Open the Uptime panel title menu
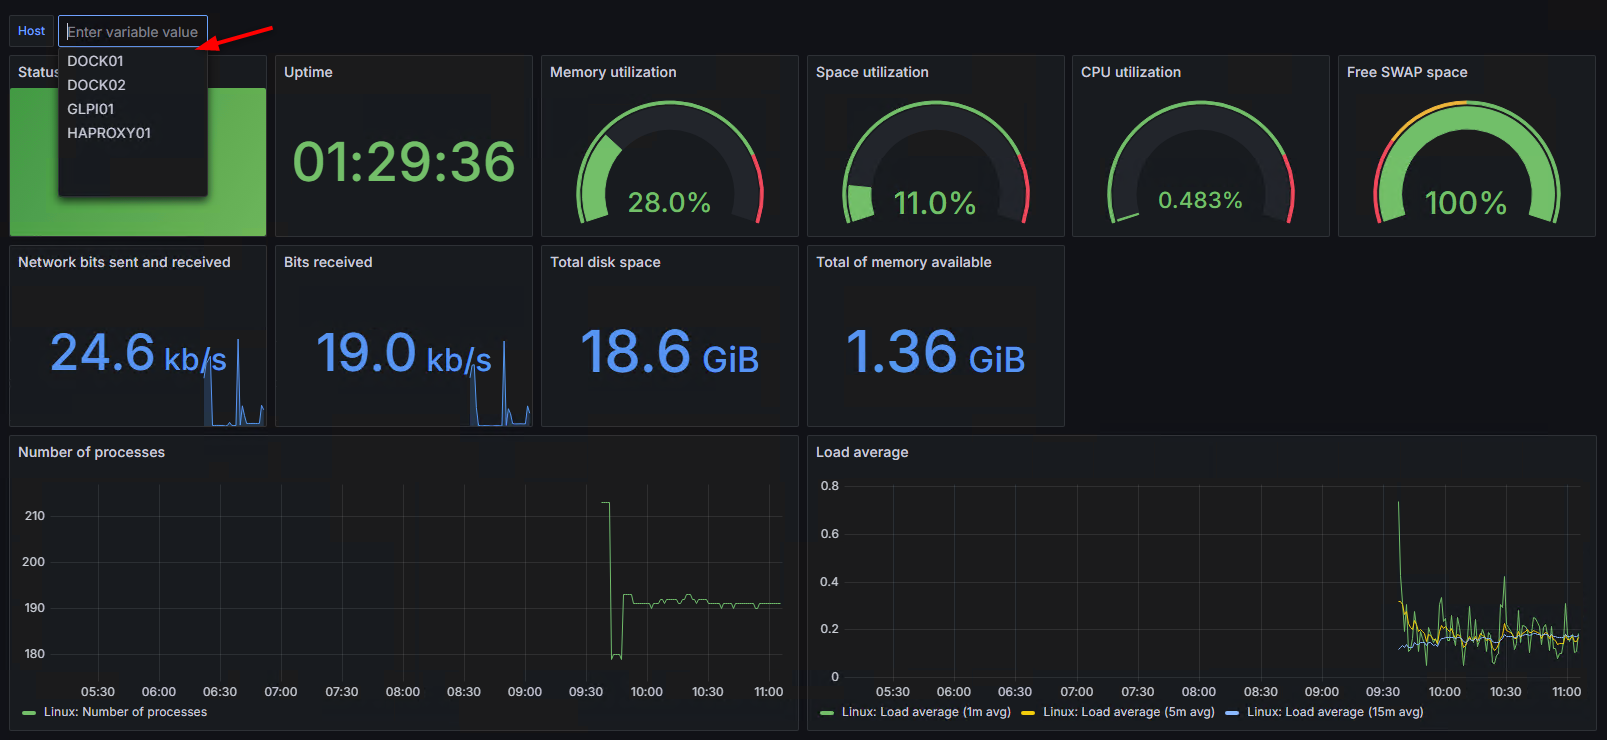 point(308,72)
